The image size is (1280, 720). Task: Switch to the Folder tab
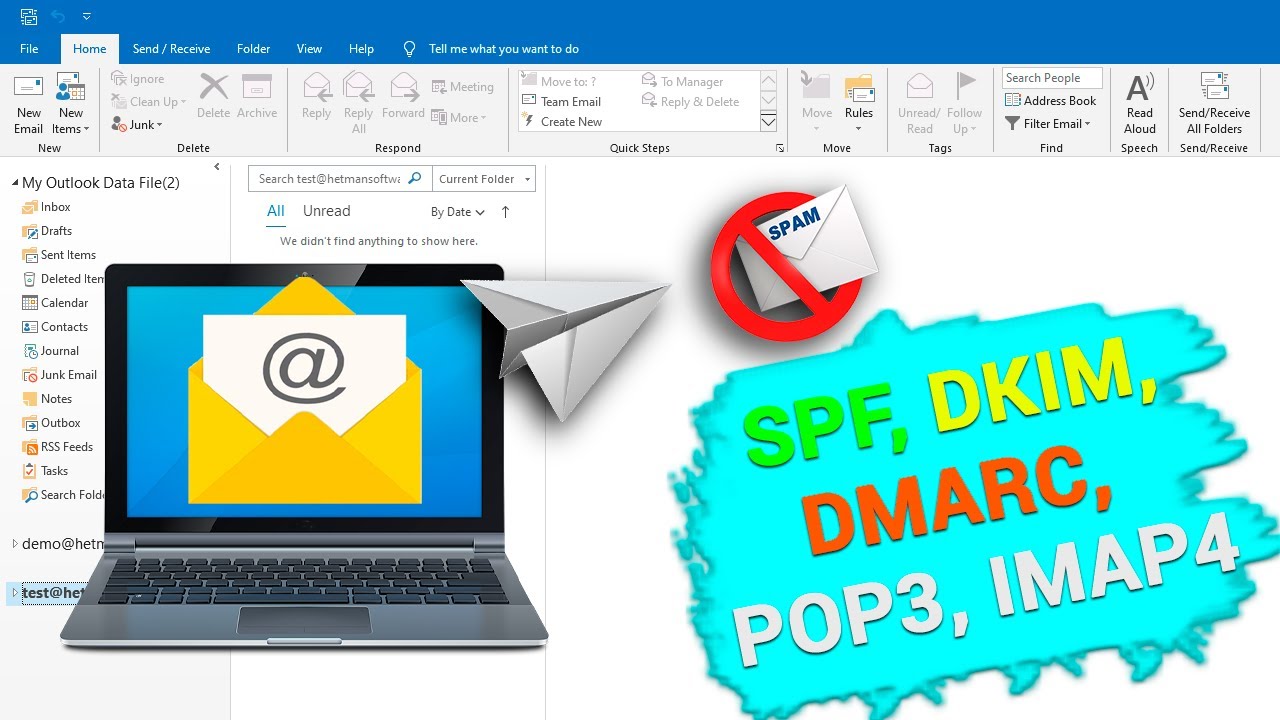(253, 49)
